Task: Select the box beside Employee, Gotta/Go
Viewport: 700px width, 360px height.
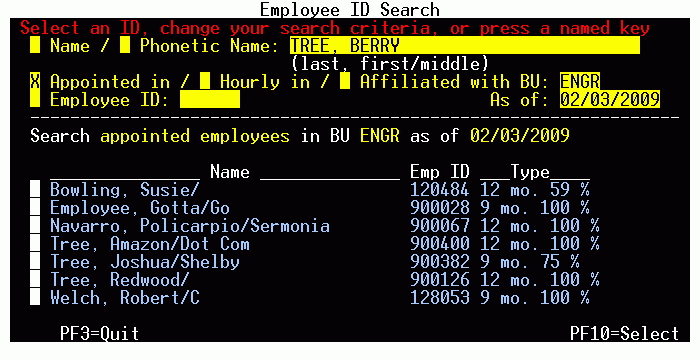Action: pyautogui.click(x=35, y=207)
